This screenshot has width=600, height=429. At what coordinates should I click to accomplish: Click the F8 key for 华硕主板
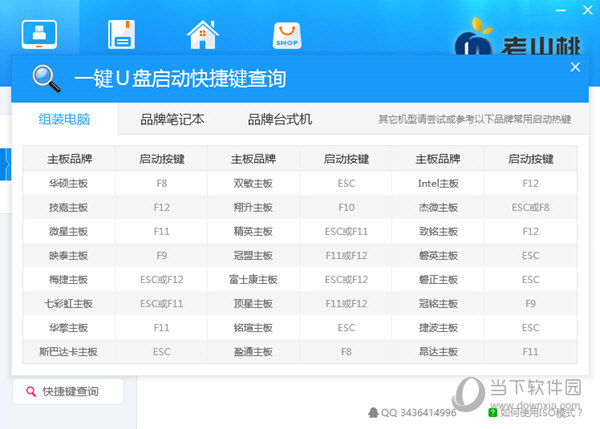pyautogui.click(x=161, y=183)
